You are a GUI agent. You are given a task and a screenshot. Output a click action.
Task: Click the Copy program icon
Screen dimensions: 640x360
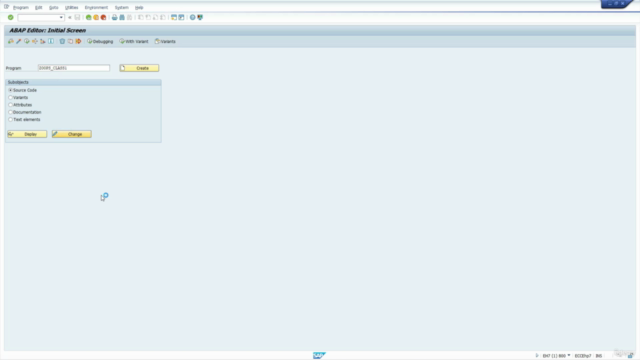coord(70,41)
